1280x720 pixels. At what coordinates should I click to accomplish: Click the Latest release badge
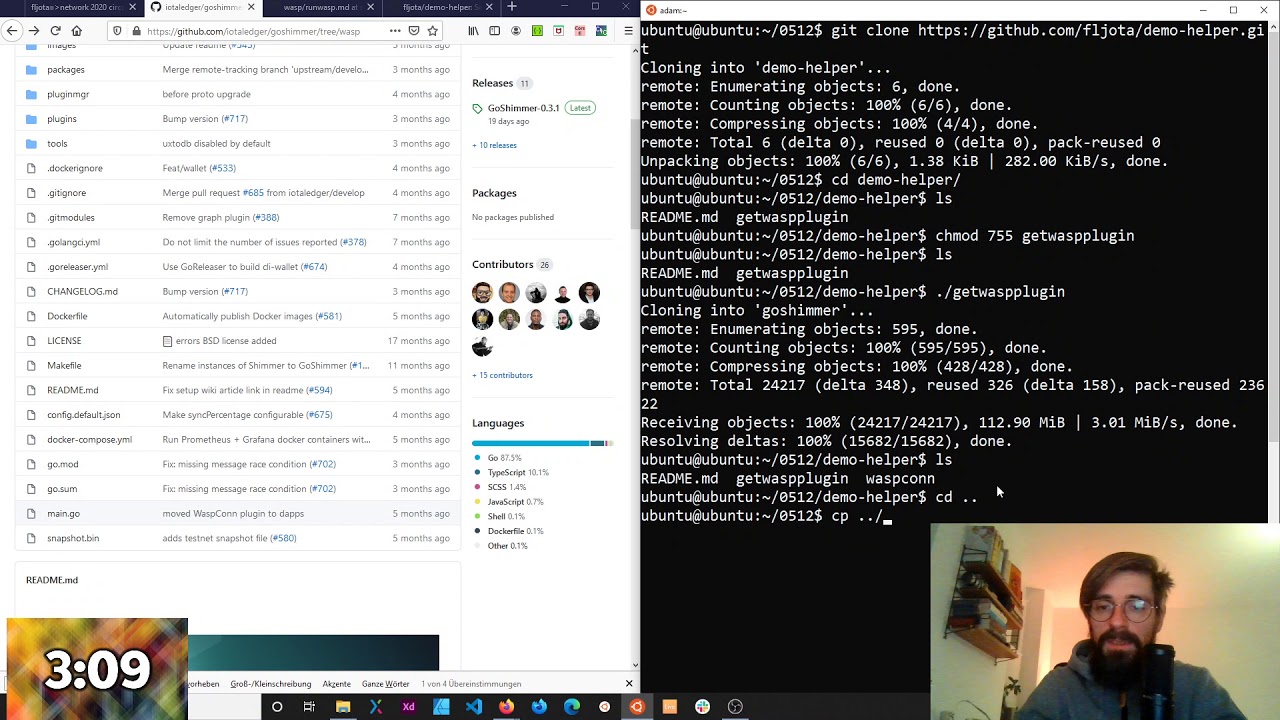coord(580,108)
